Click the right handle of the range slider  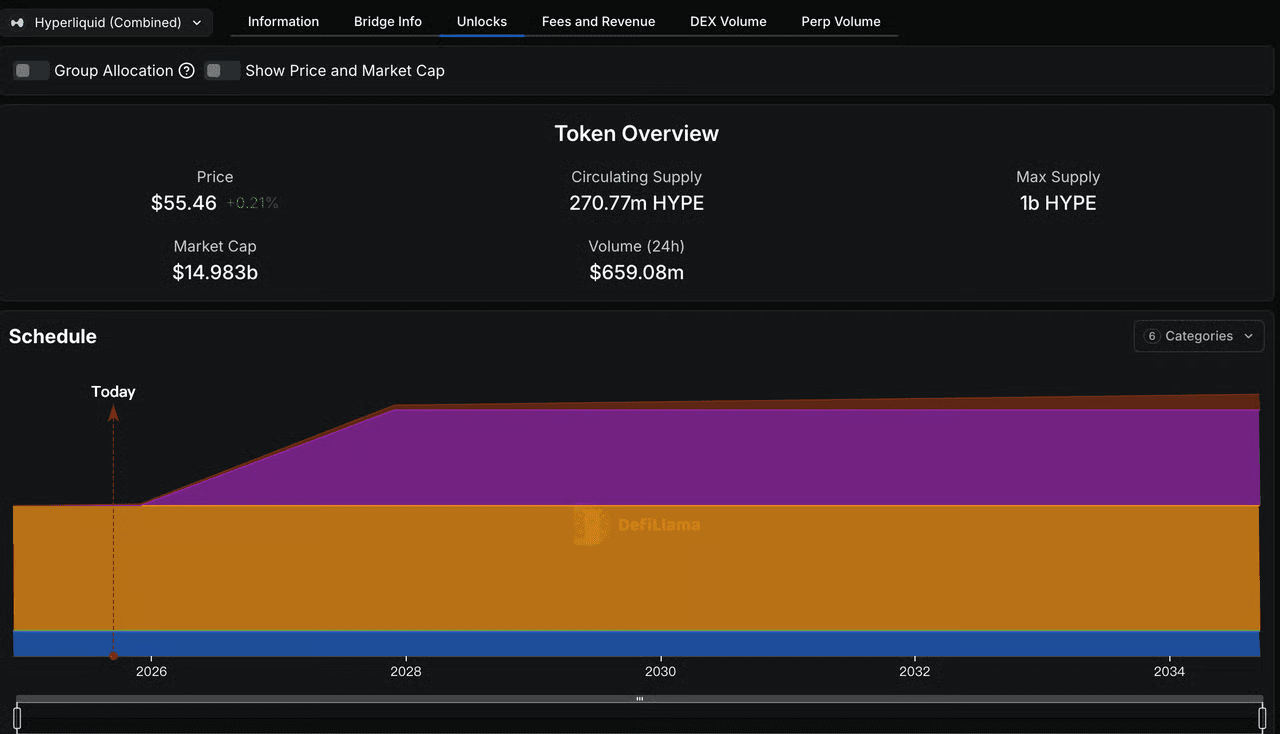point(1263,717)
